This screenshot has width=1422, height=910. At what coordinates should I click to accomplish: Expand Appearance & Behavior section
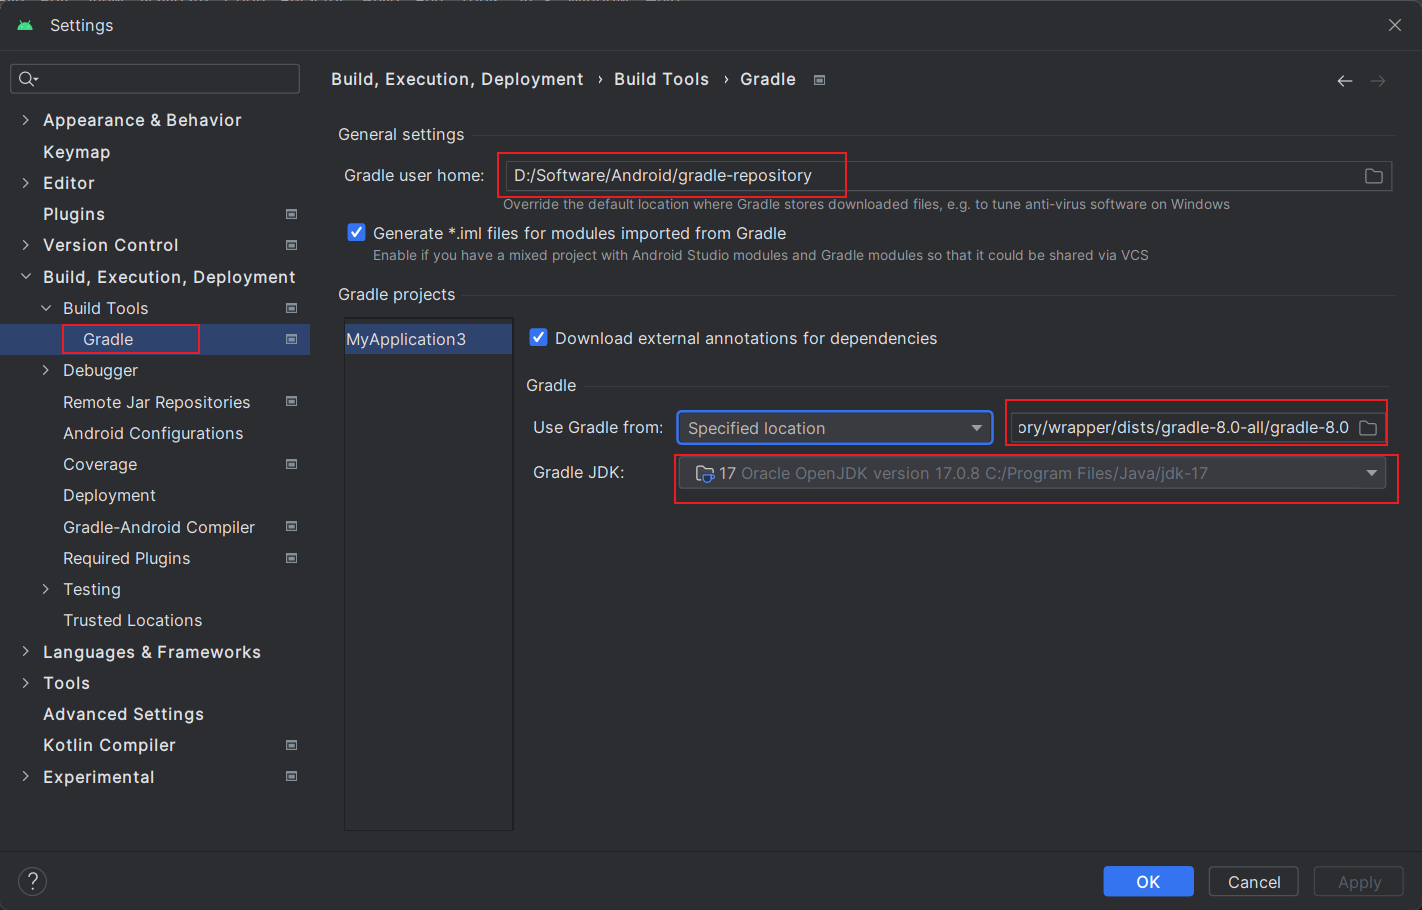pos(26,120)
